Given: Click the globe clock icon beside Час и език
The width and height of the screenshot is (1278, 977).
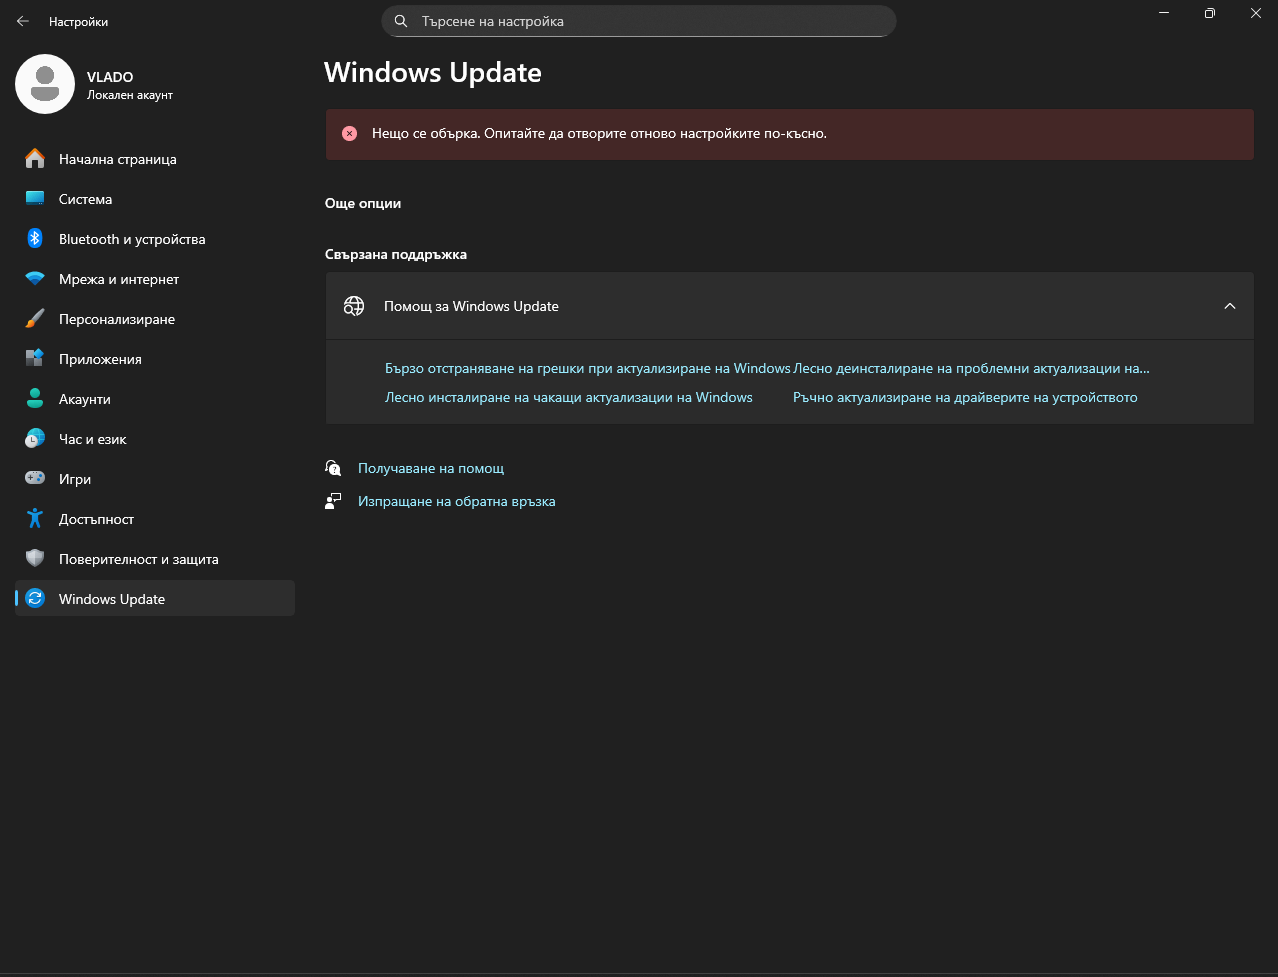Looking at the screenshot, I should coord(35,439).
